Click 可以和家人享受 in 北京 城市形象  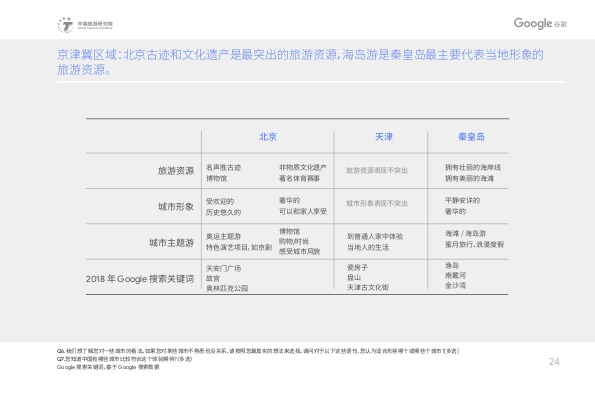click(x=303, y=211)
